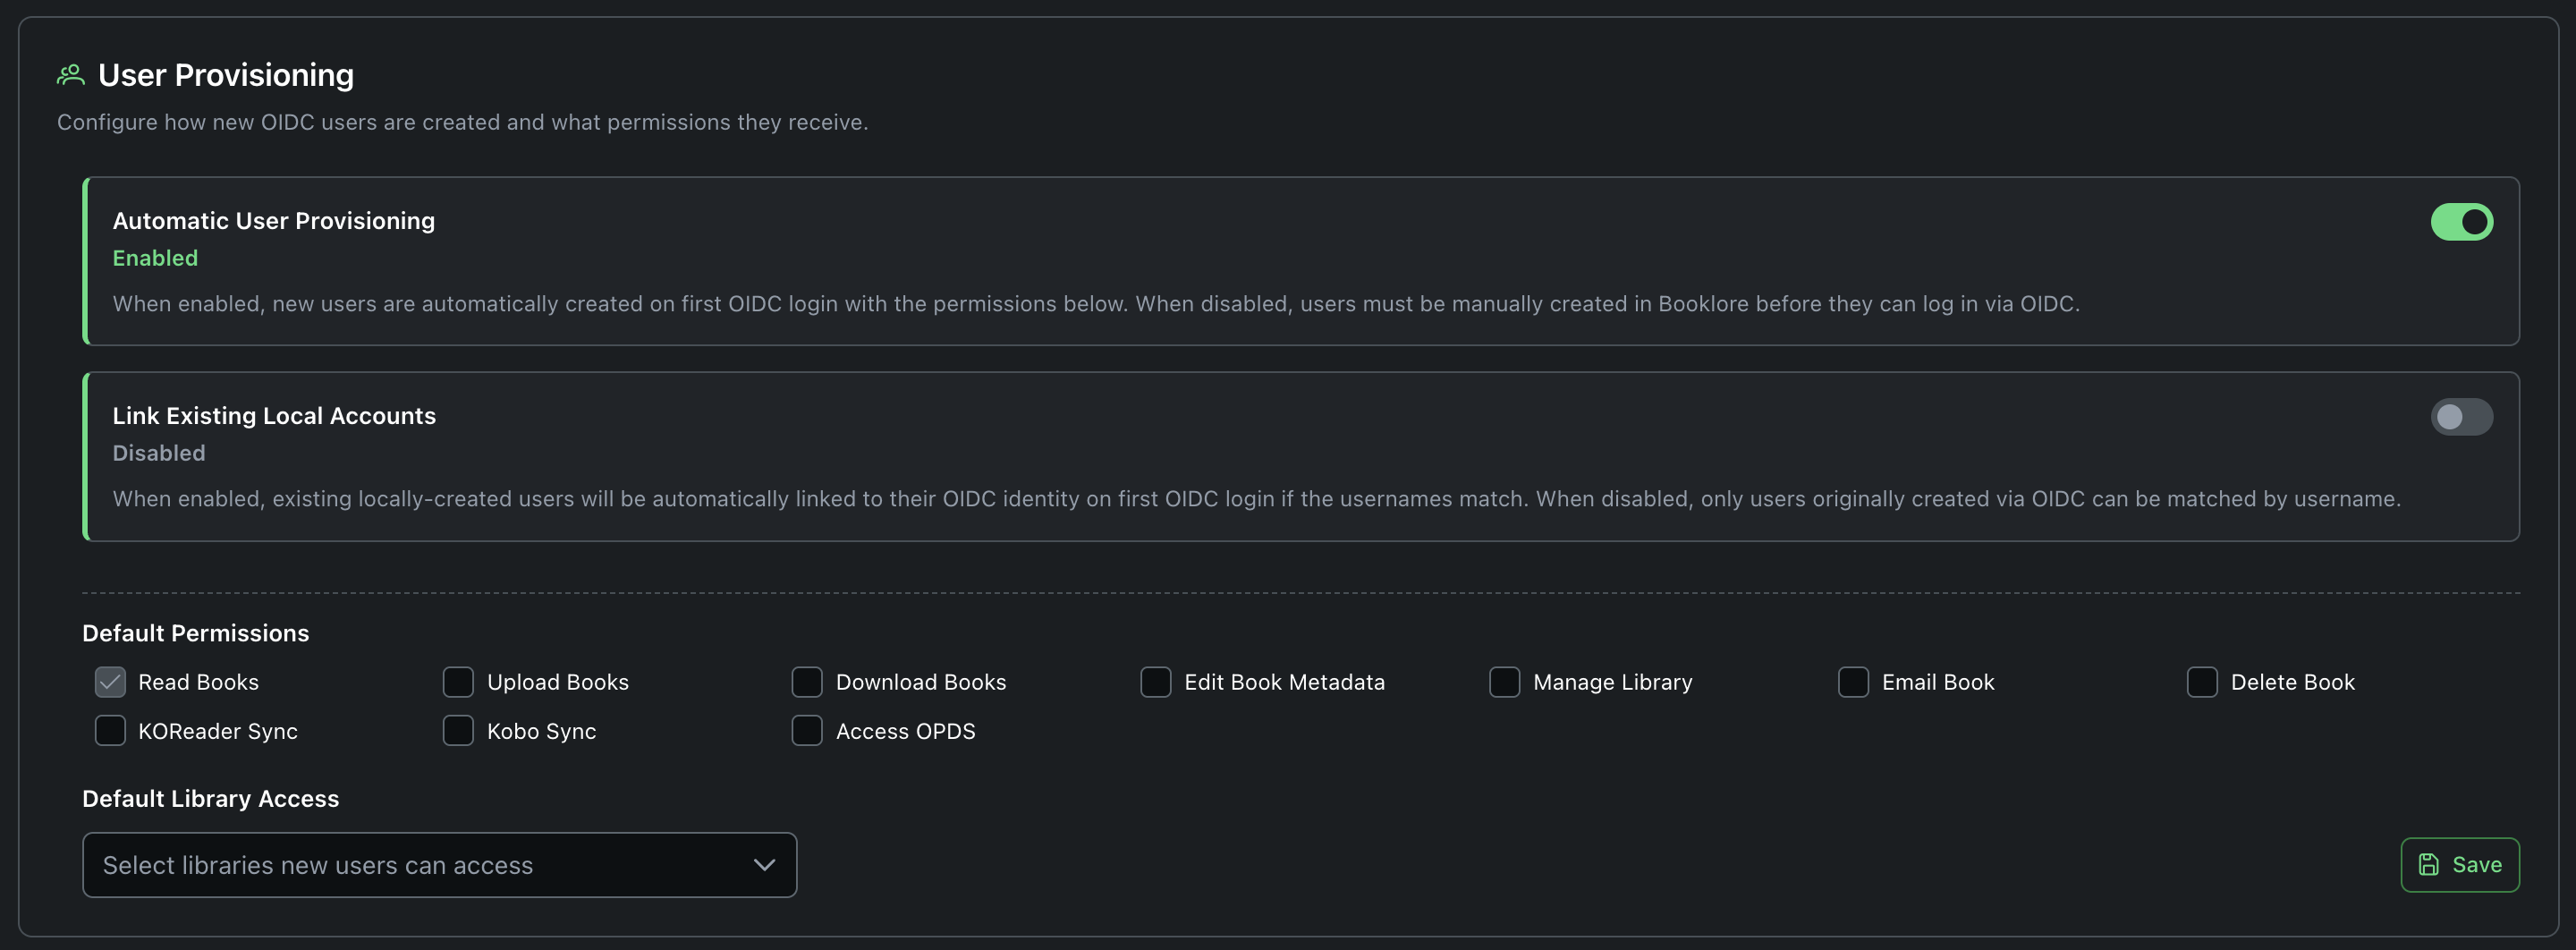Uncheck the Read Books permission
This screenshot has height=950, width=2576.
(110, 681)
